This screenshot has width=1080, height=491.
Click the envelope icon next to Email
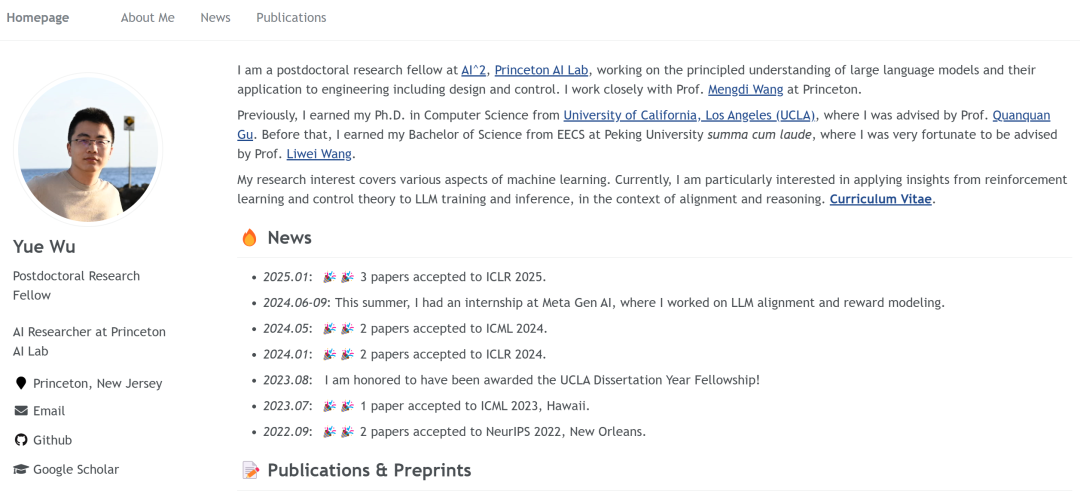21,411
